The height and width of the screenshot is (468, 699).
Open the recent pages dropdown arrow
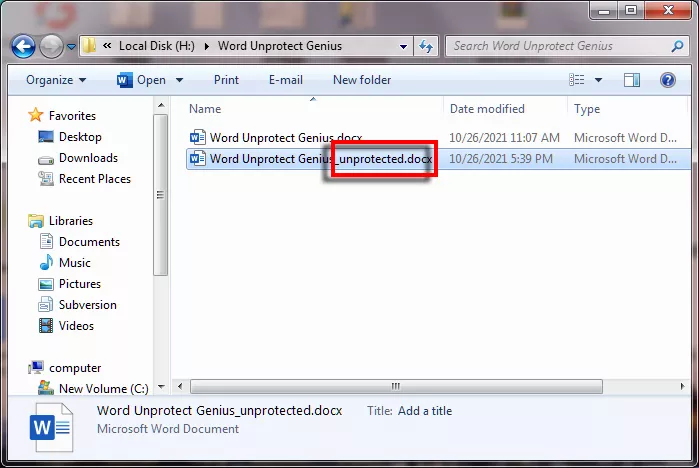(x=71, y=46)
